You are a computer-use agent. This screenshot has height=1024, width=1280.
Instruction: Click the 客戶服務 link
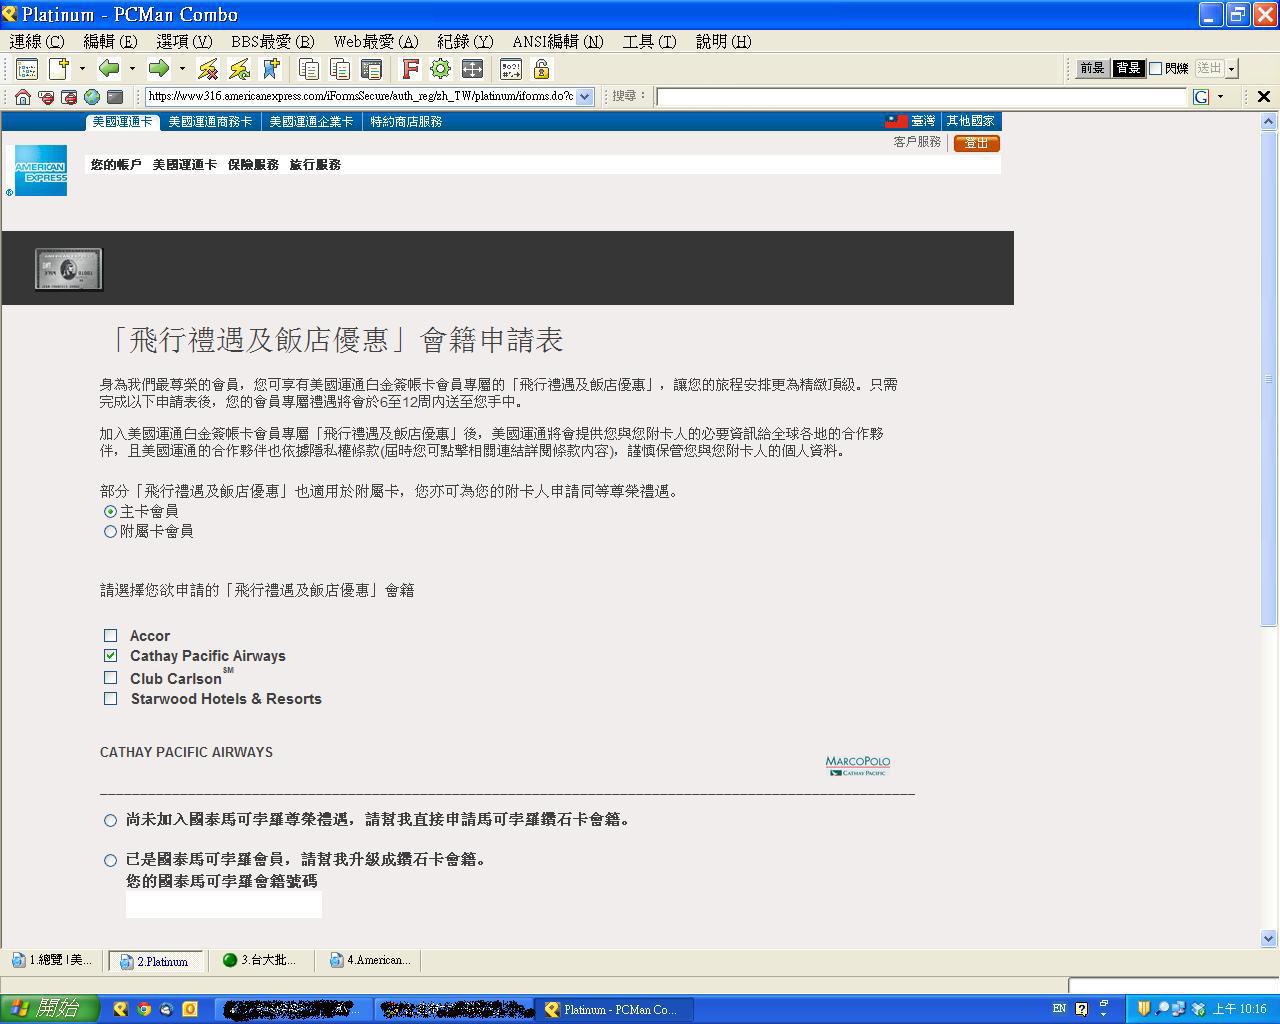click(917, 142)
